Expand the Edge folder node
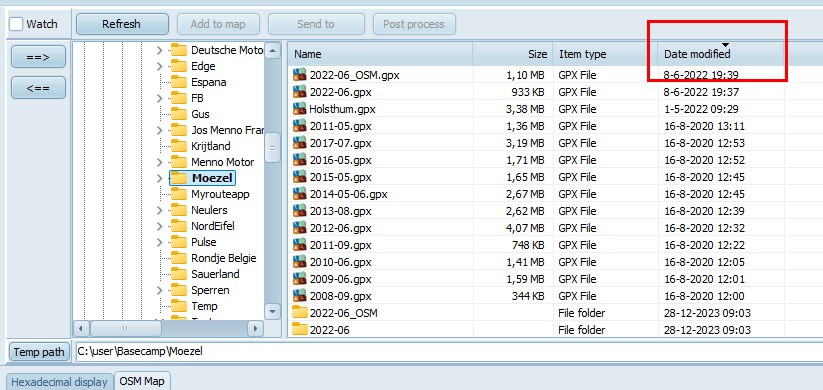Viewport: 823px width, 390px height. (x=160, y=66)
